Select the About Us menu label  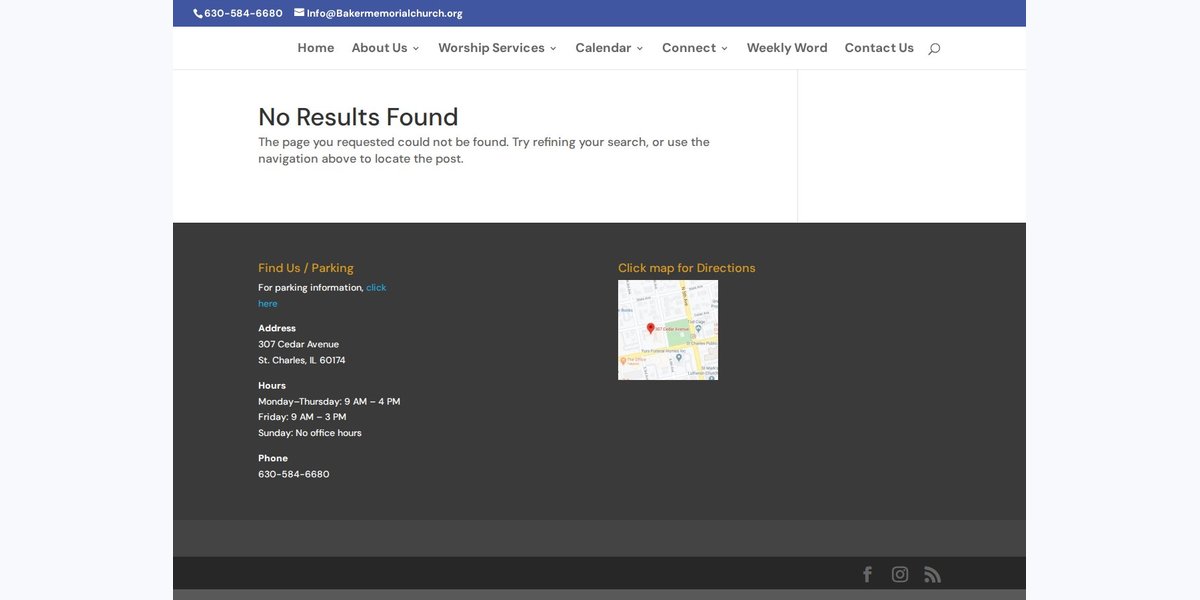coord(379,48)
